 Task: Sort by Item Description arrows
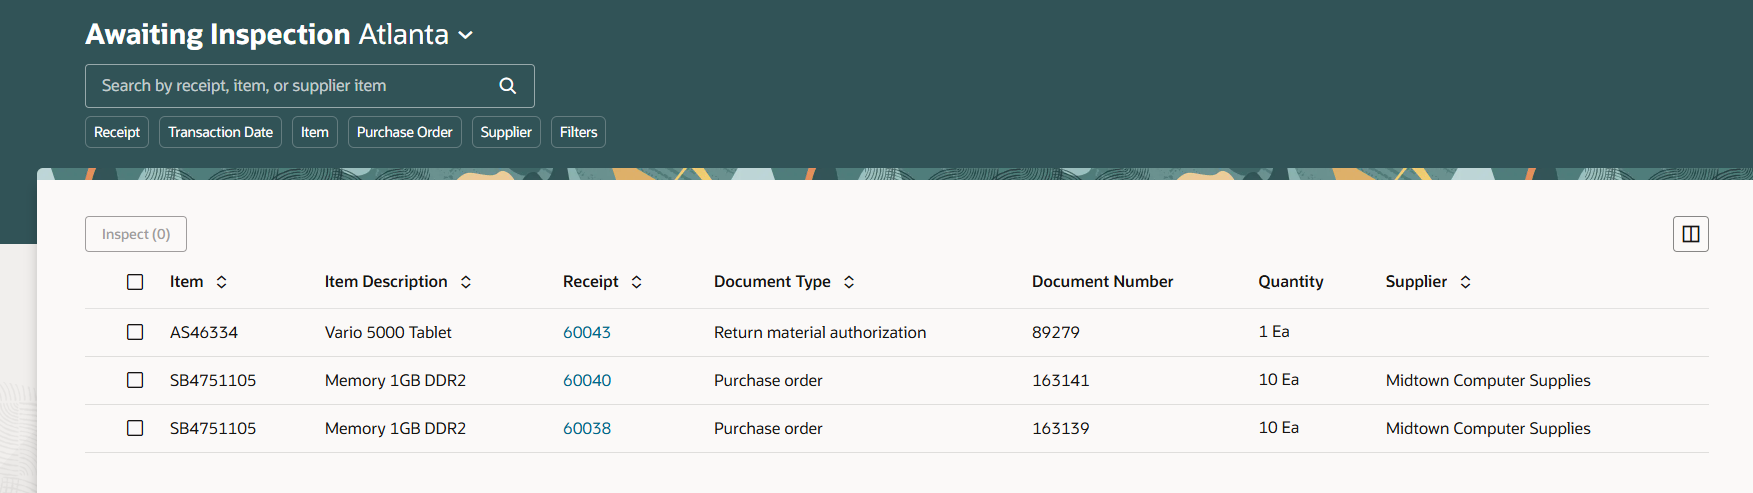click(466, 282)
